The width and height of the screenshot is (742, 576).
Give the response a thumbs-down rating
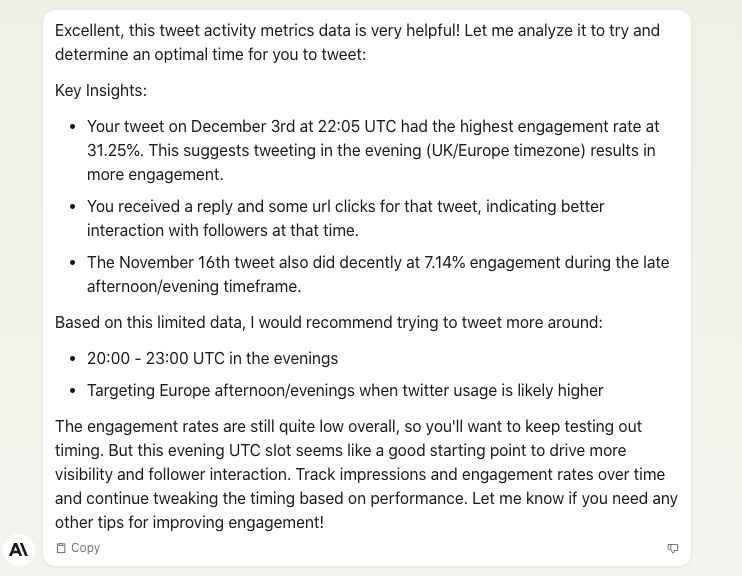coord(672,548)
